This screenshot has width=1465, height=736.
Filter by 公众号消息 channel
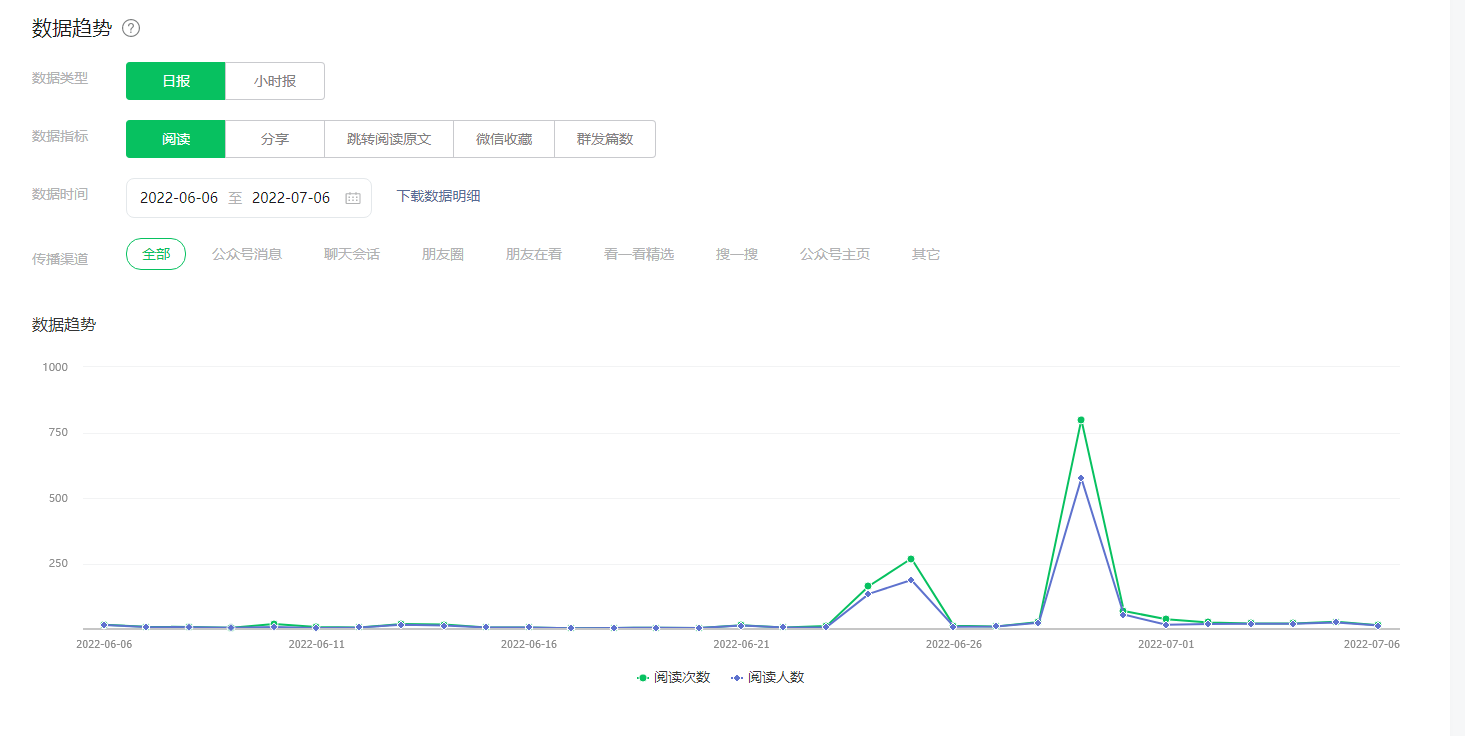click(247, 254)
